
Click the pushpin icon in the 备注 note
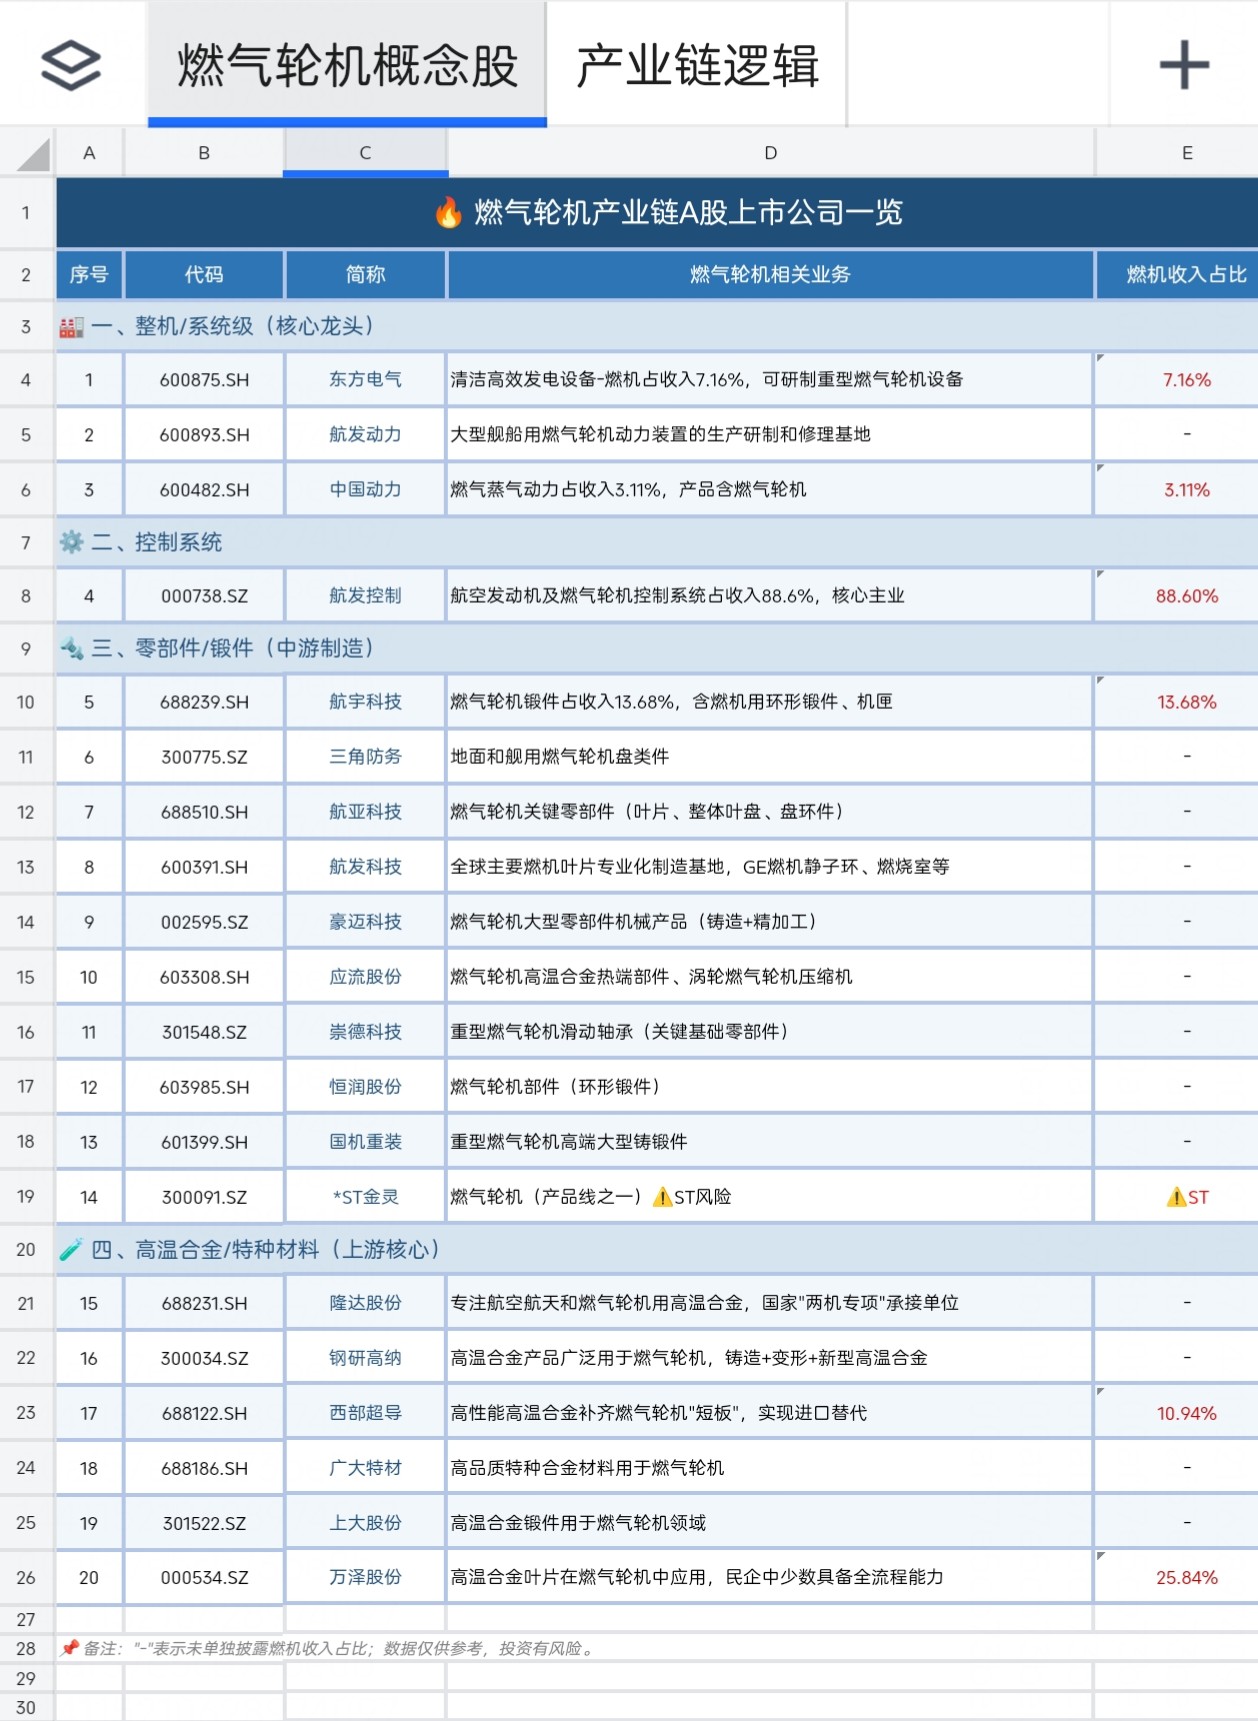point(69,1648)
